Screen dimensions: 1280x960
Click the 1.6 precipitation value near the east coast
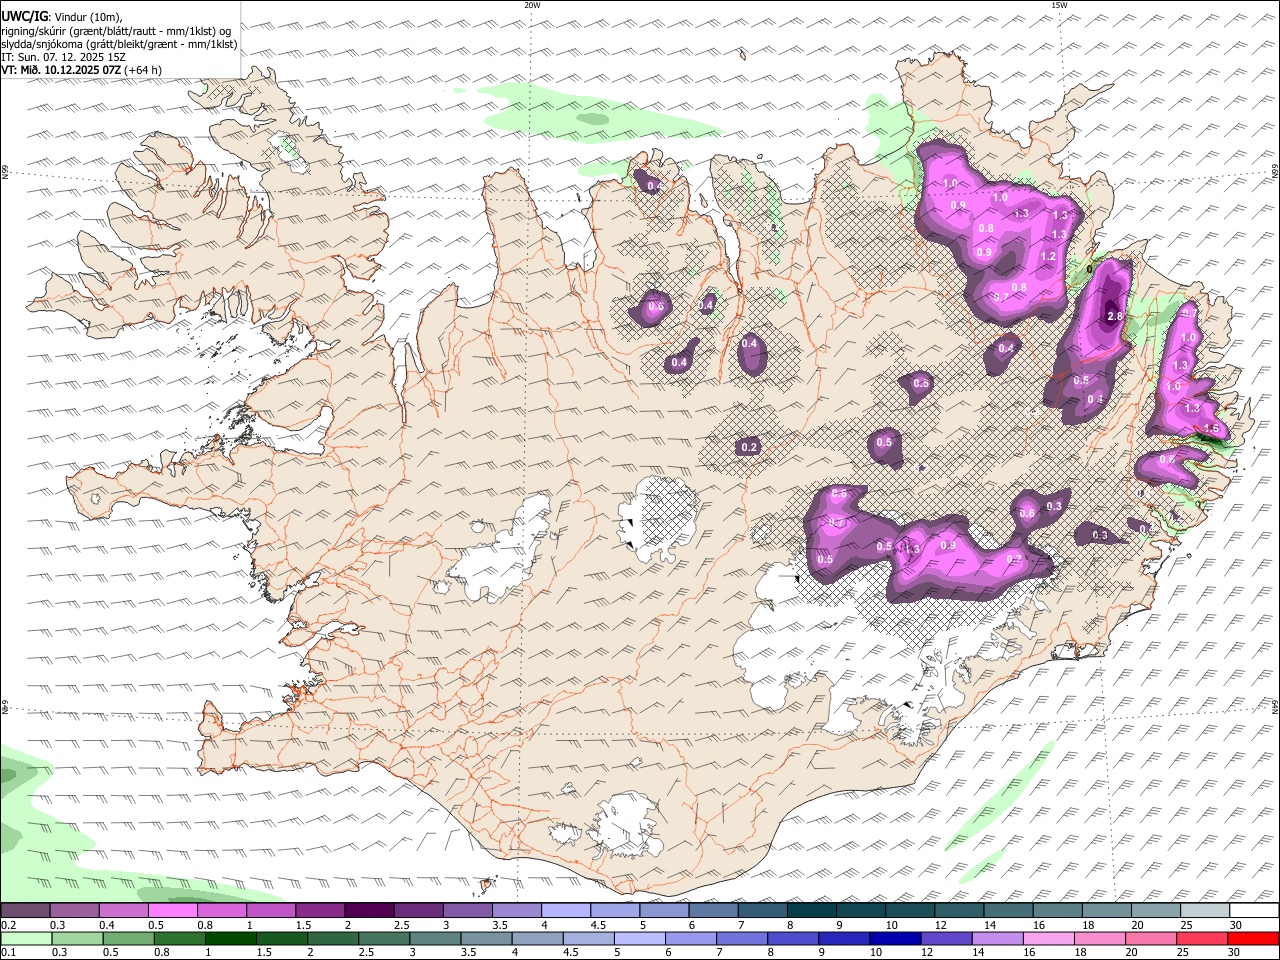point(1212,429)
